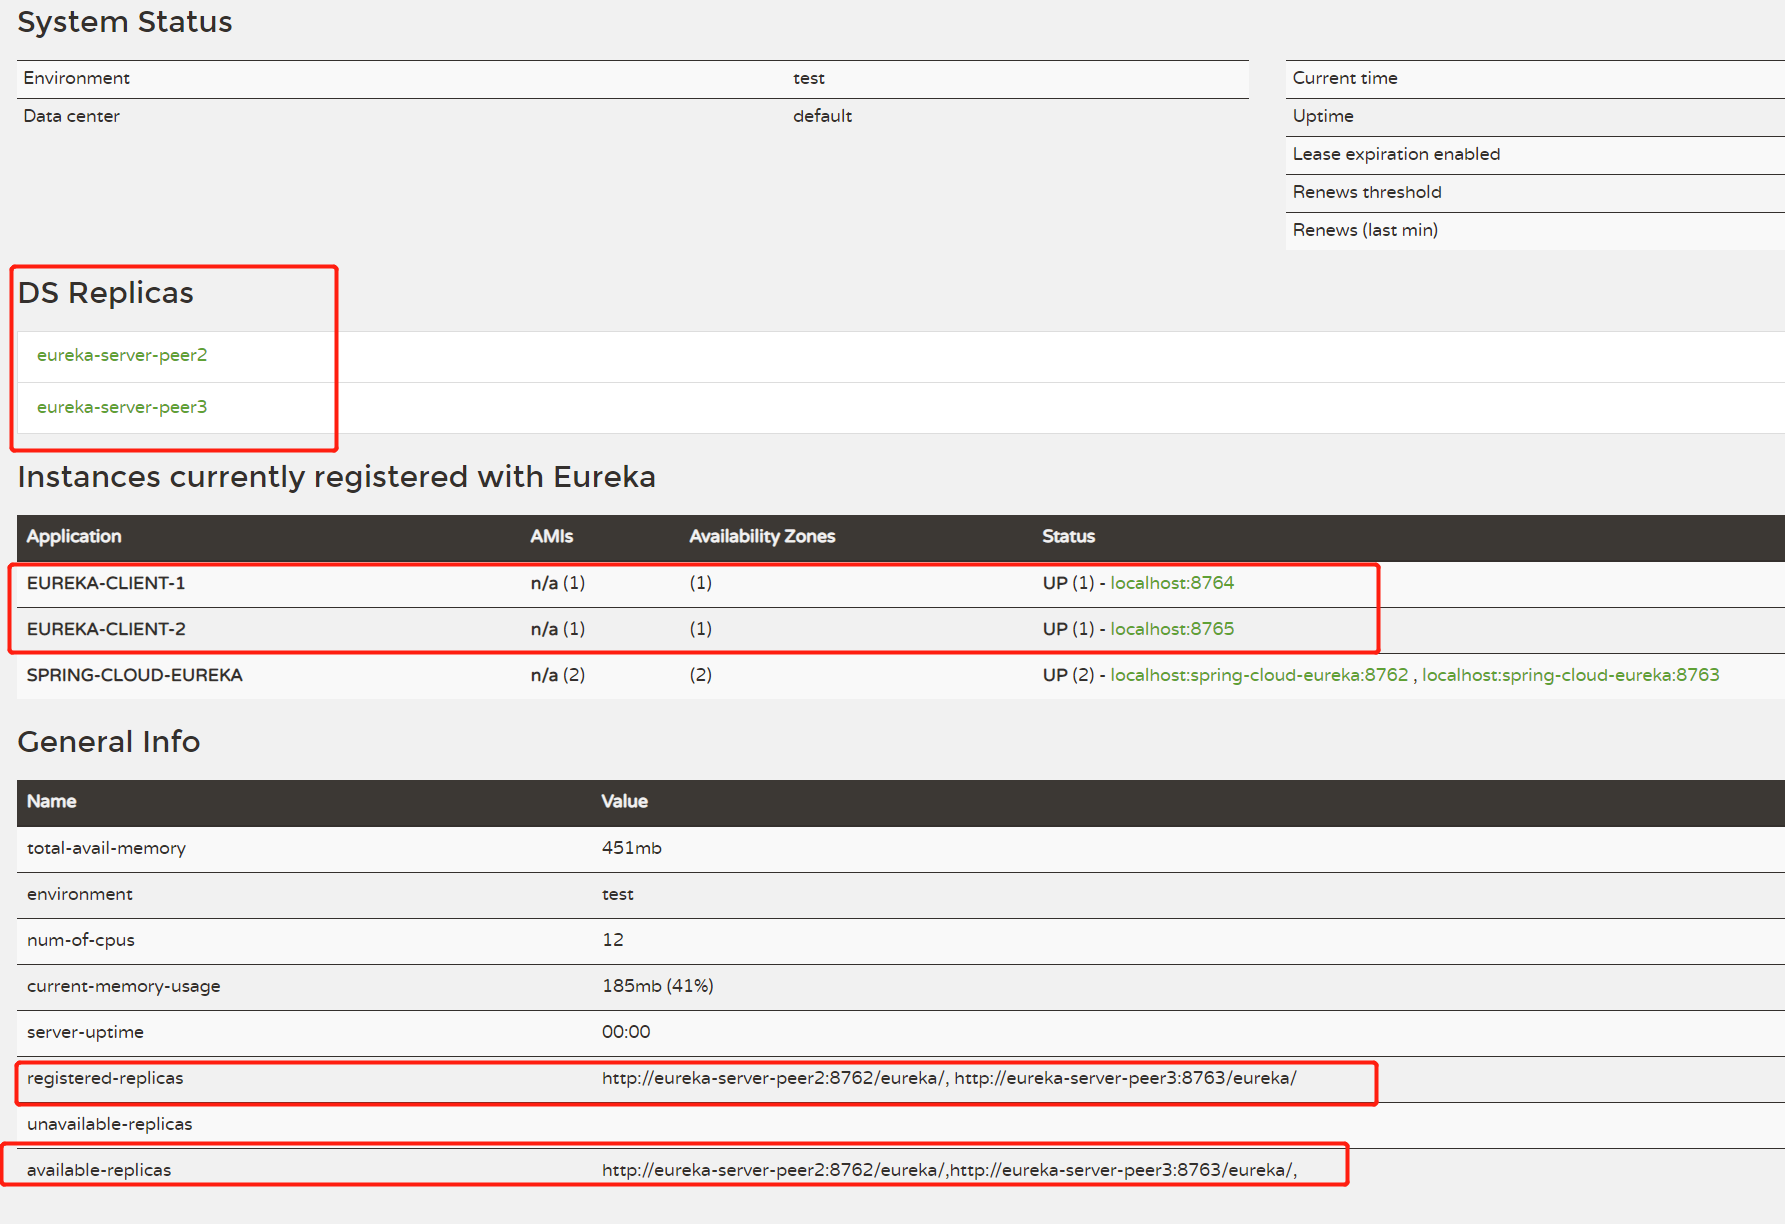
Task: Select the 451mb memory value
Action: (632, 848)
